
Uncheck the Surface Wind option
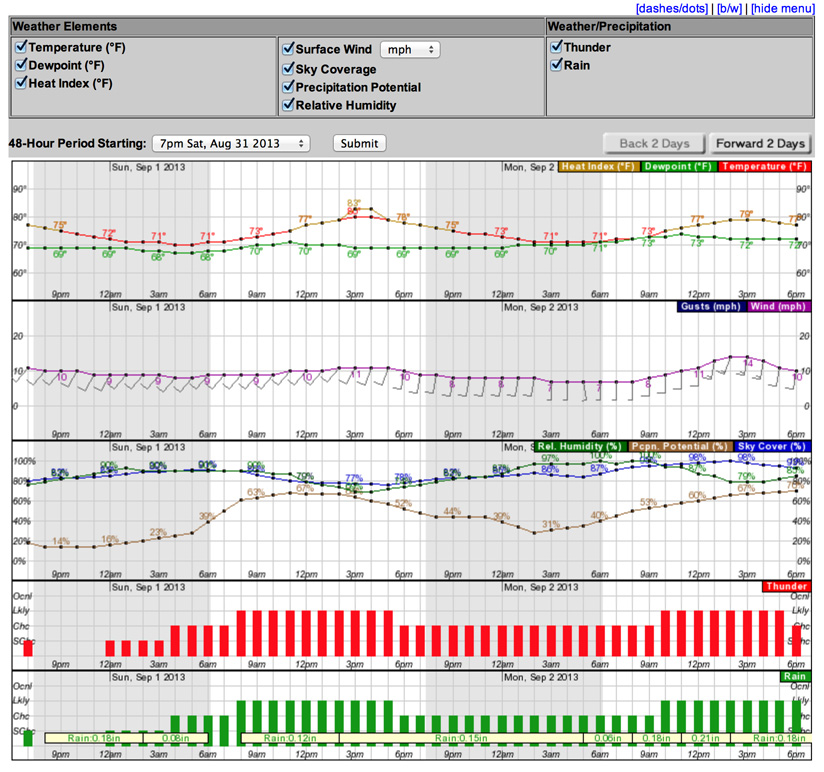288,49
